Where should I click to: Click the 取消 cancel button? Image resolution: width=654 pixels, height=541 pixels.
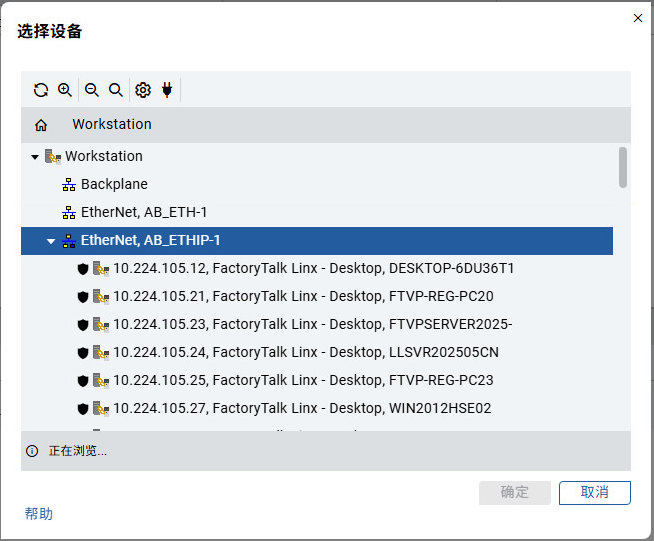[x=594, y=492]
